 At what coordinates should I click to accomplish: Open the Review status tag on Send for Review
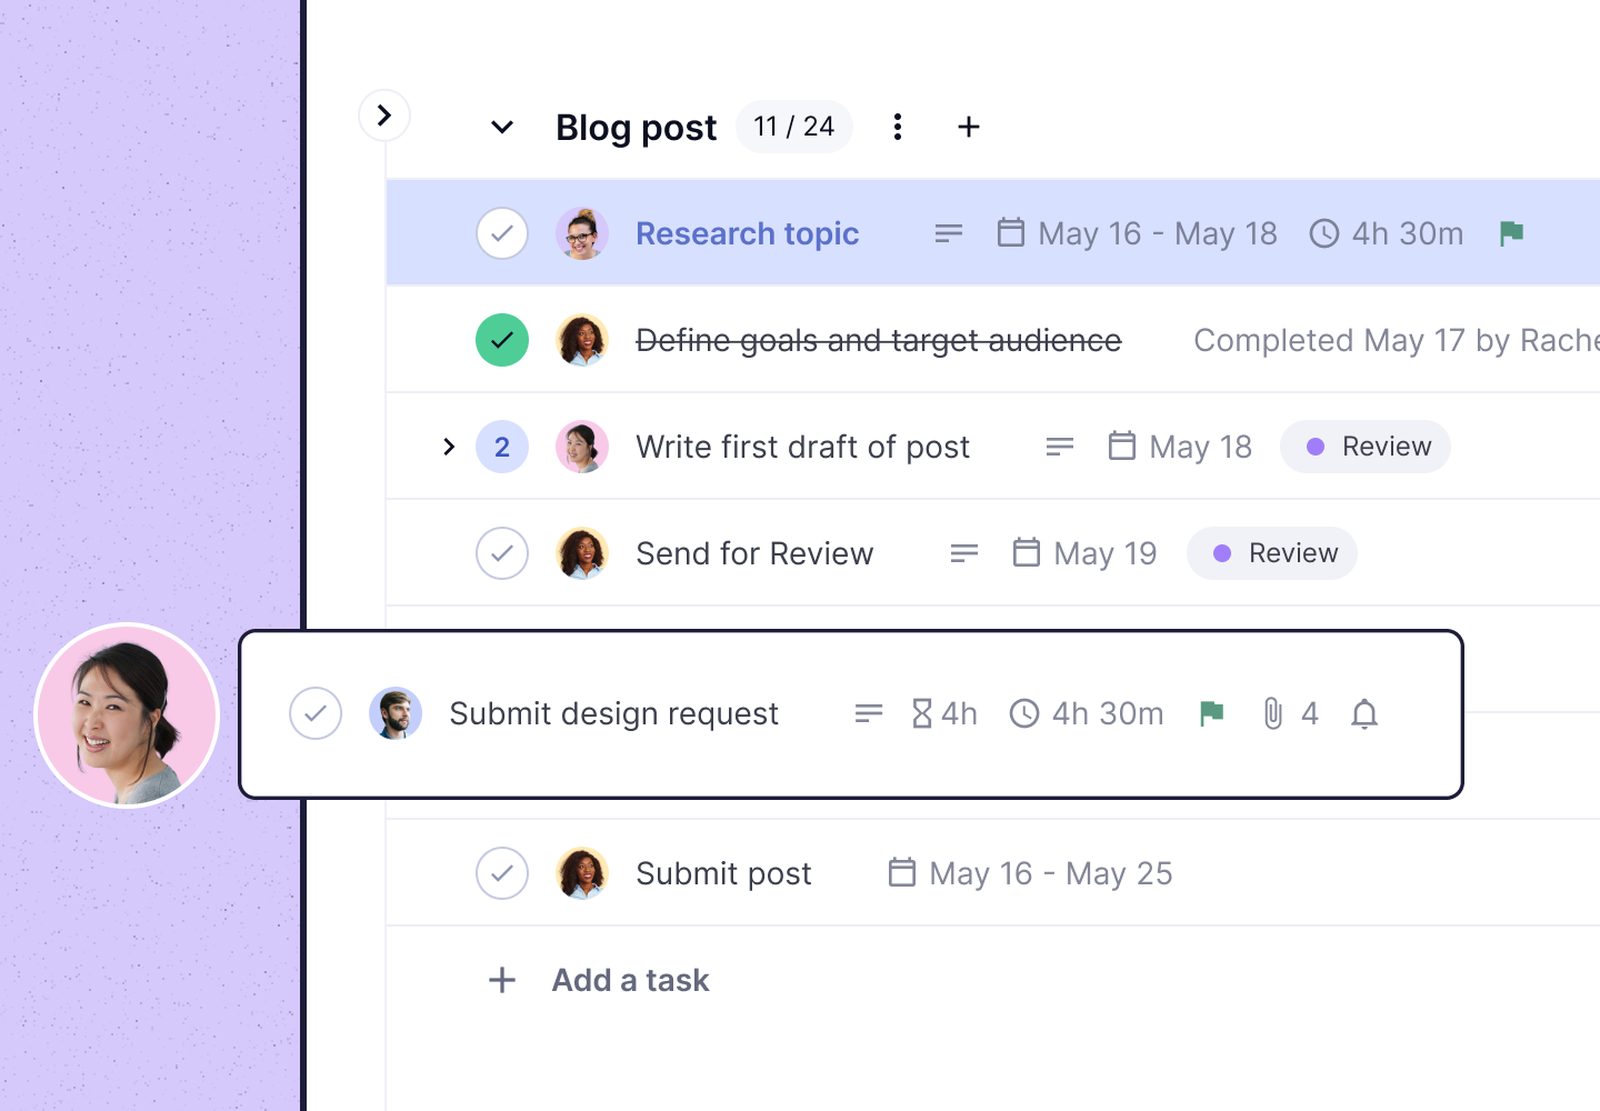(1272, 553)
